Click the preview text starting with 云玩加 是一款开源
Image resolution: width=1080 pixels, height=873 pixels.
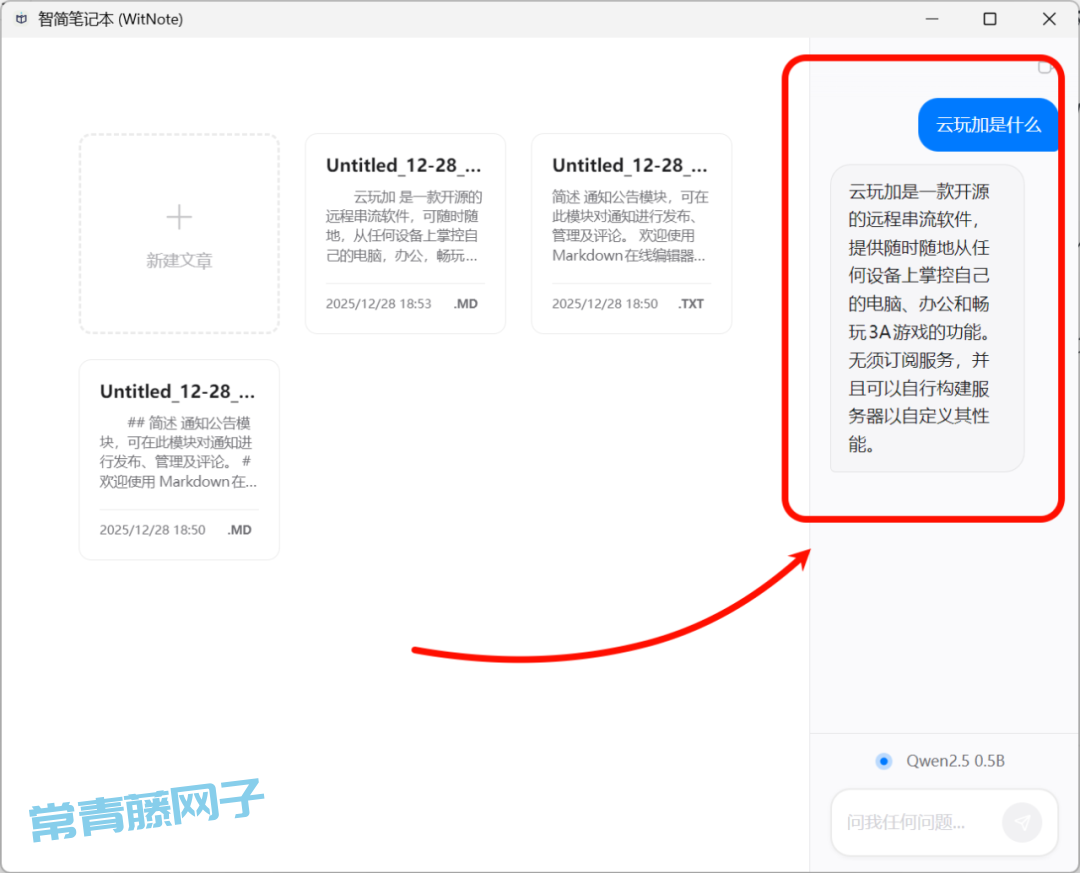pos(404,226)
